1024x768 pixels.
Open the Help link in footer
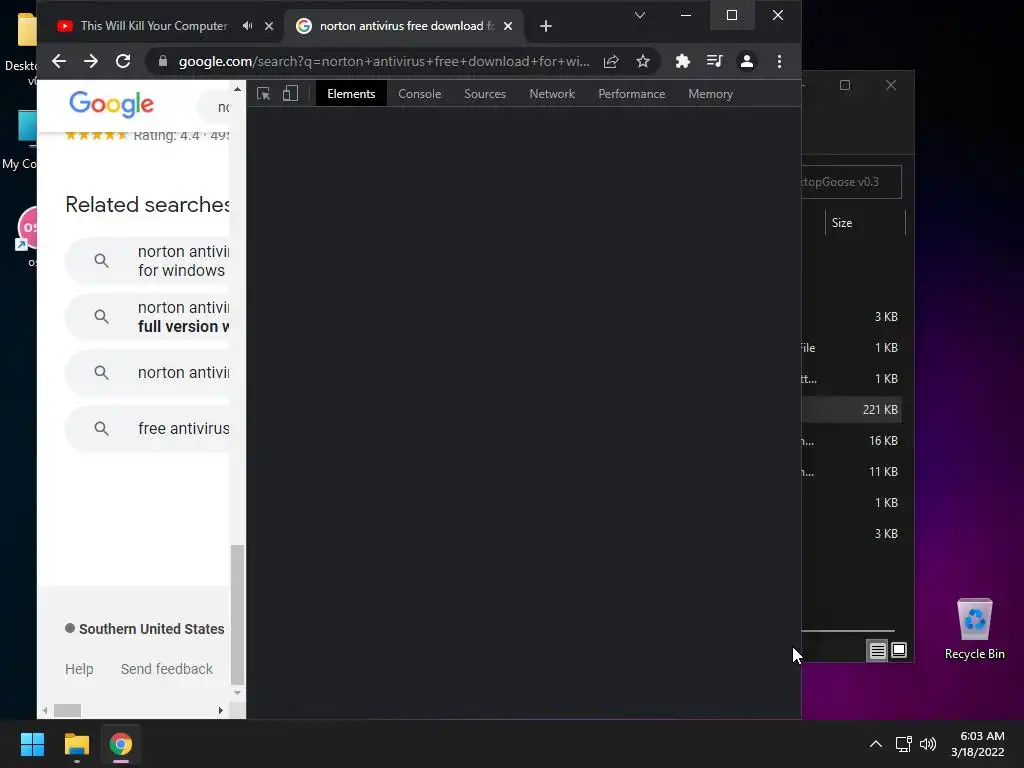pyautogui.click(x=79, y=669)
